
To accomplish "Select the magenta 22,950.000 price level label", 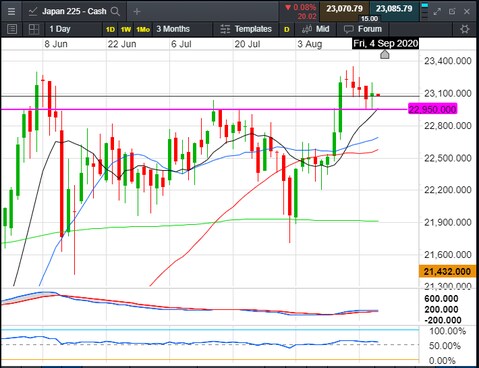I will [432, 109].
